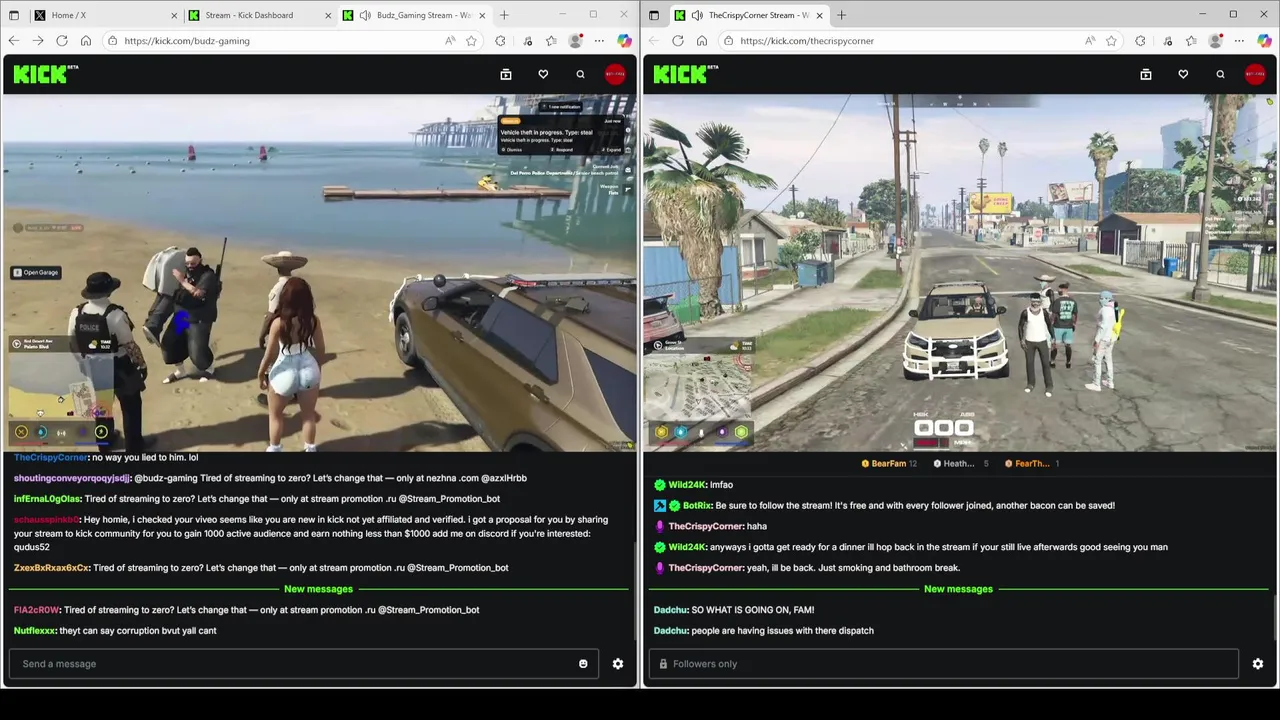
Task: Open the Settings and more menu in left browser
Action: (x=599, y=41)
